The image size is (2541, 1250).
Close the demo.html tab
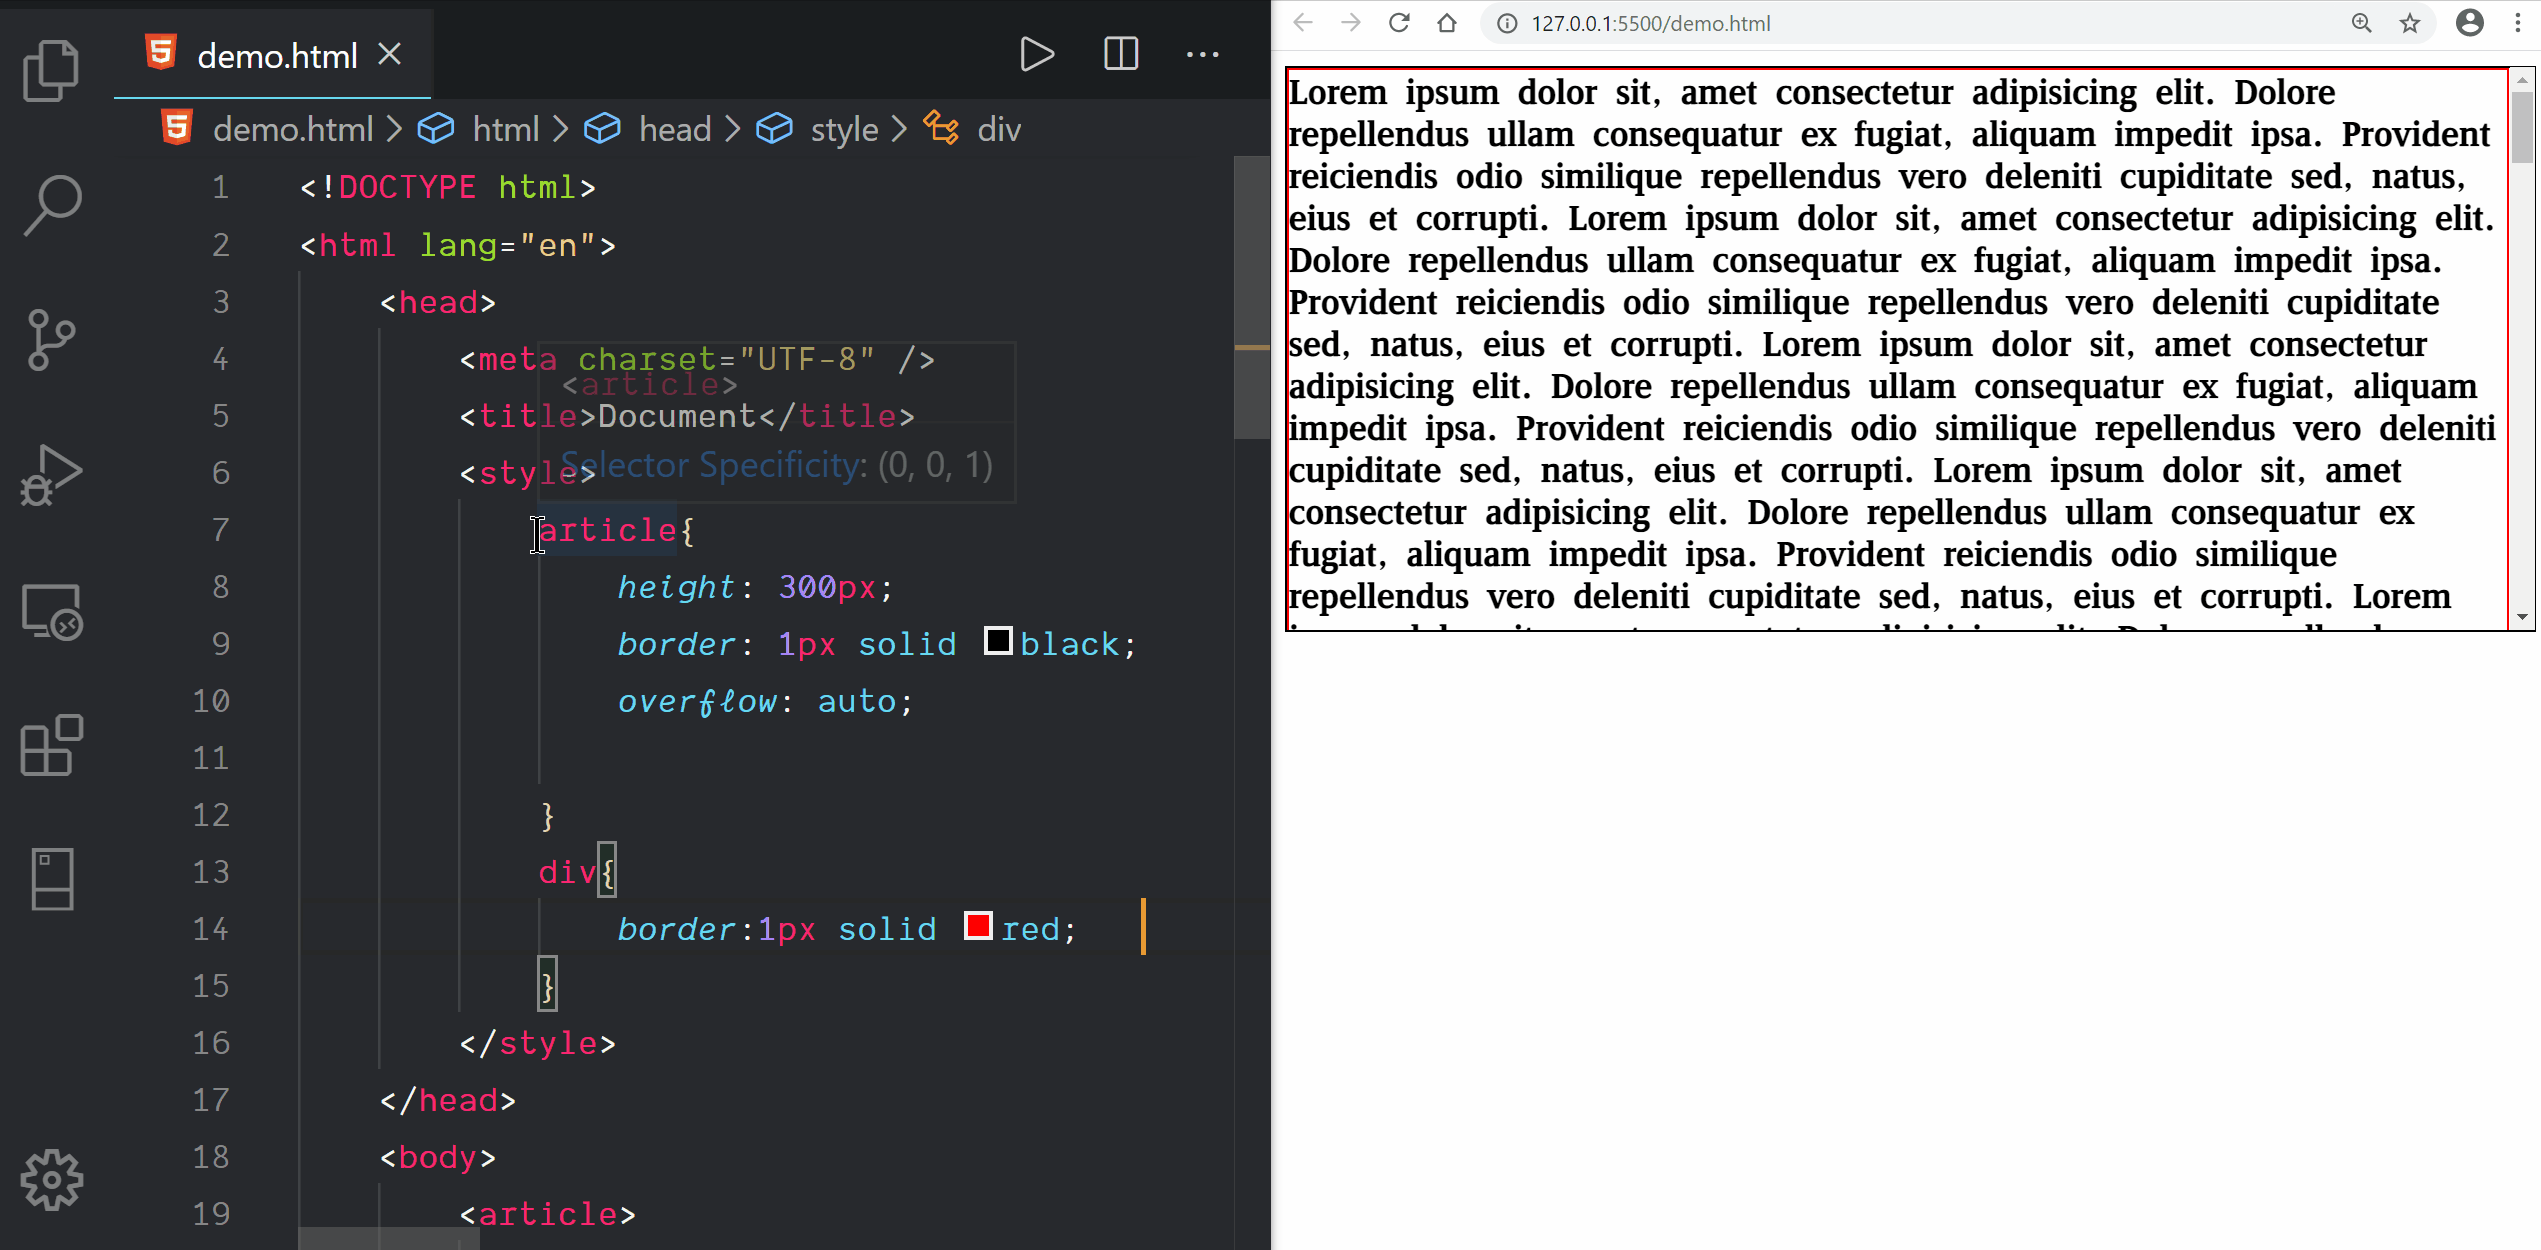(390, 54)
